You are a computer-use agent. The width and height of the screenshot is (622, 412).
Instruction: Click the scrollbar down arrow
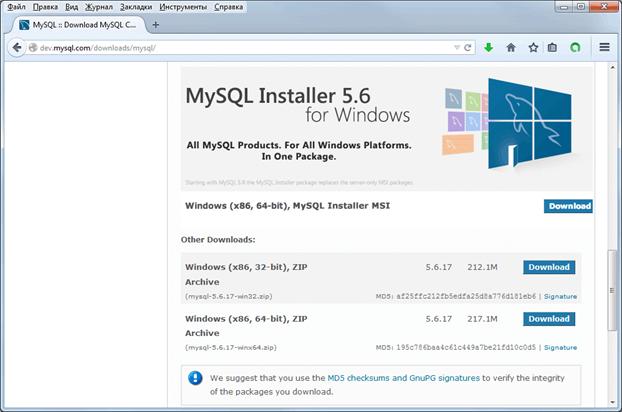(612, 402)
